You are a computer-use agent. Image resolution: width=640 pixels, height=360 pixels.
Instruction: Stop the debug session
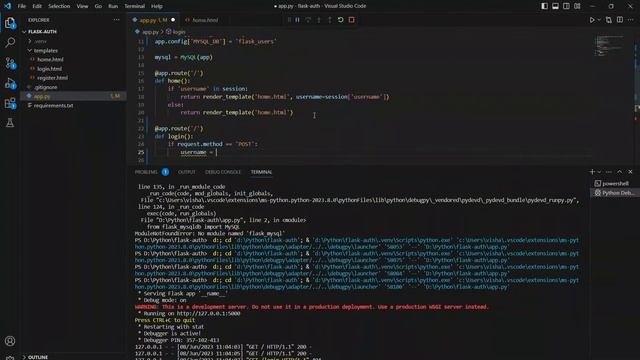(x=351, y=20)
